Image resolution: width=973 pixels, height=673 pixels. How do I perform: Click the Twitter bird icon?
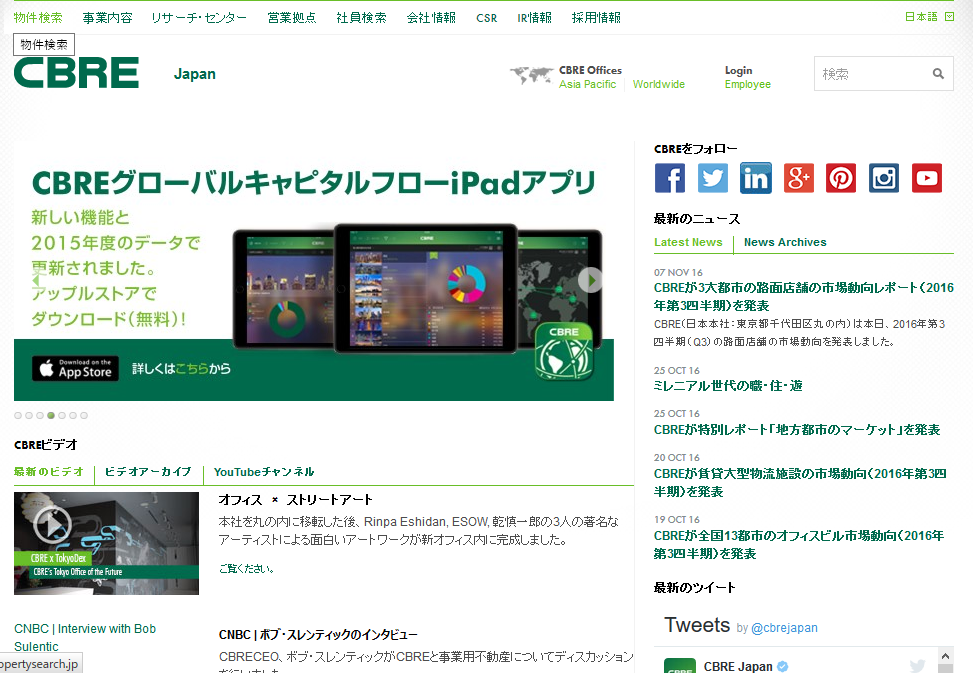click(x=713, y=178)
